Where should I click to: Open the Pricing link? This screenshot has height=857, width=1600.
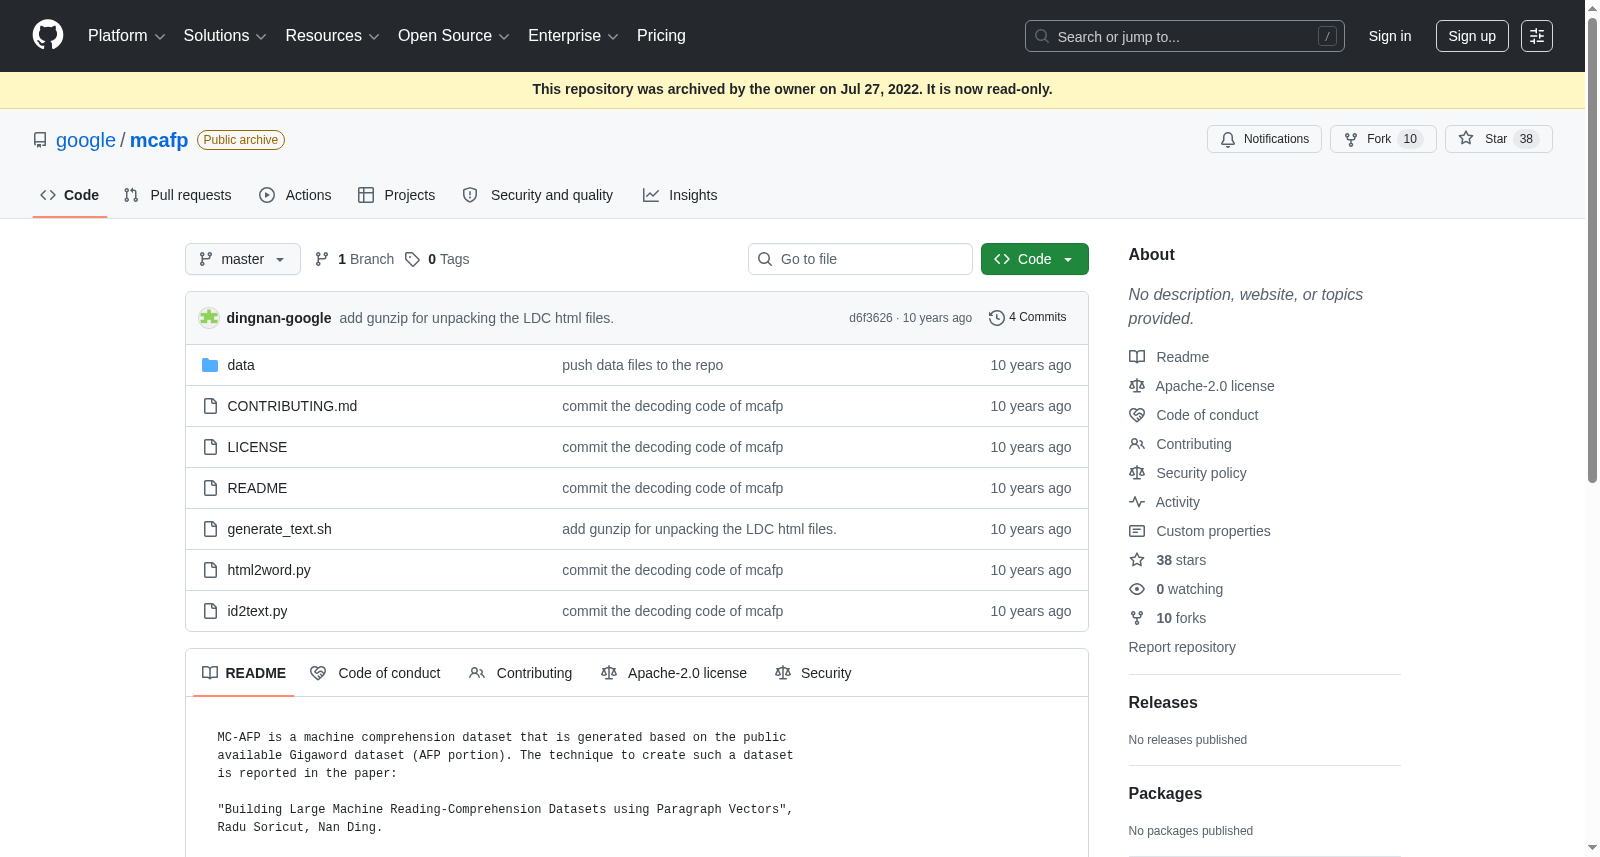661,36
